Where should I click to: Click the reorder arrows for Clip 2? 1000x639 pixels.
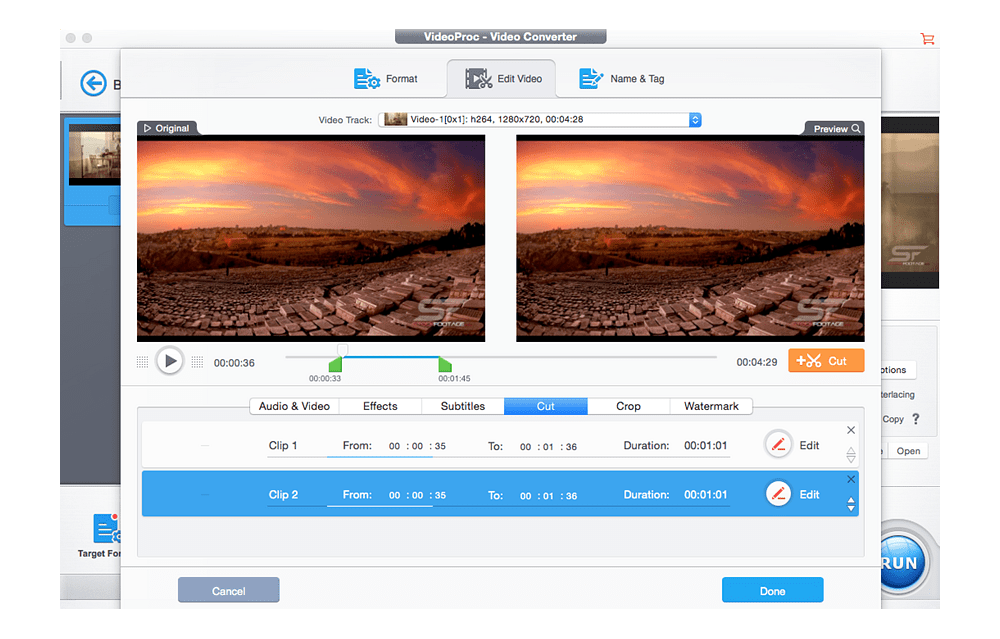pos(851,504)
